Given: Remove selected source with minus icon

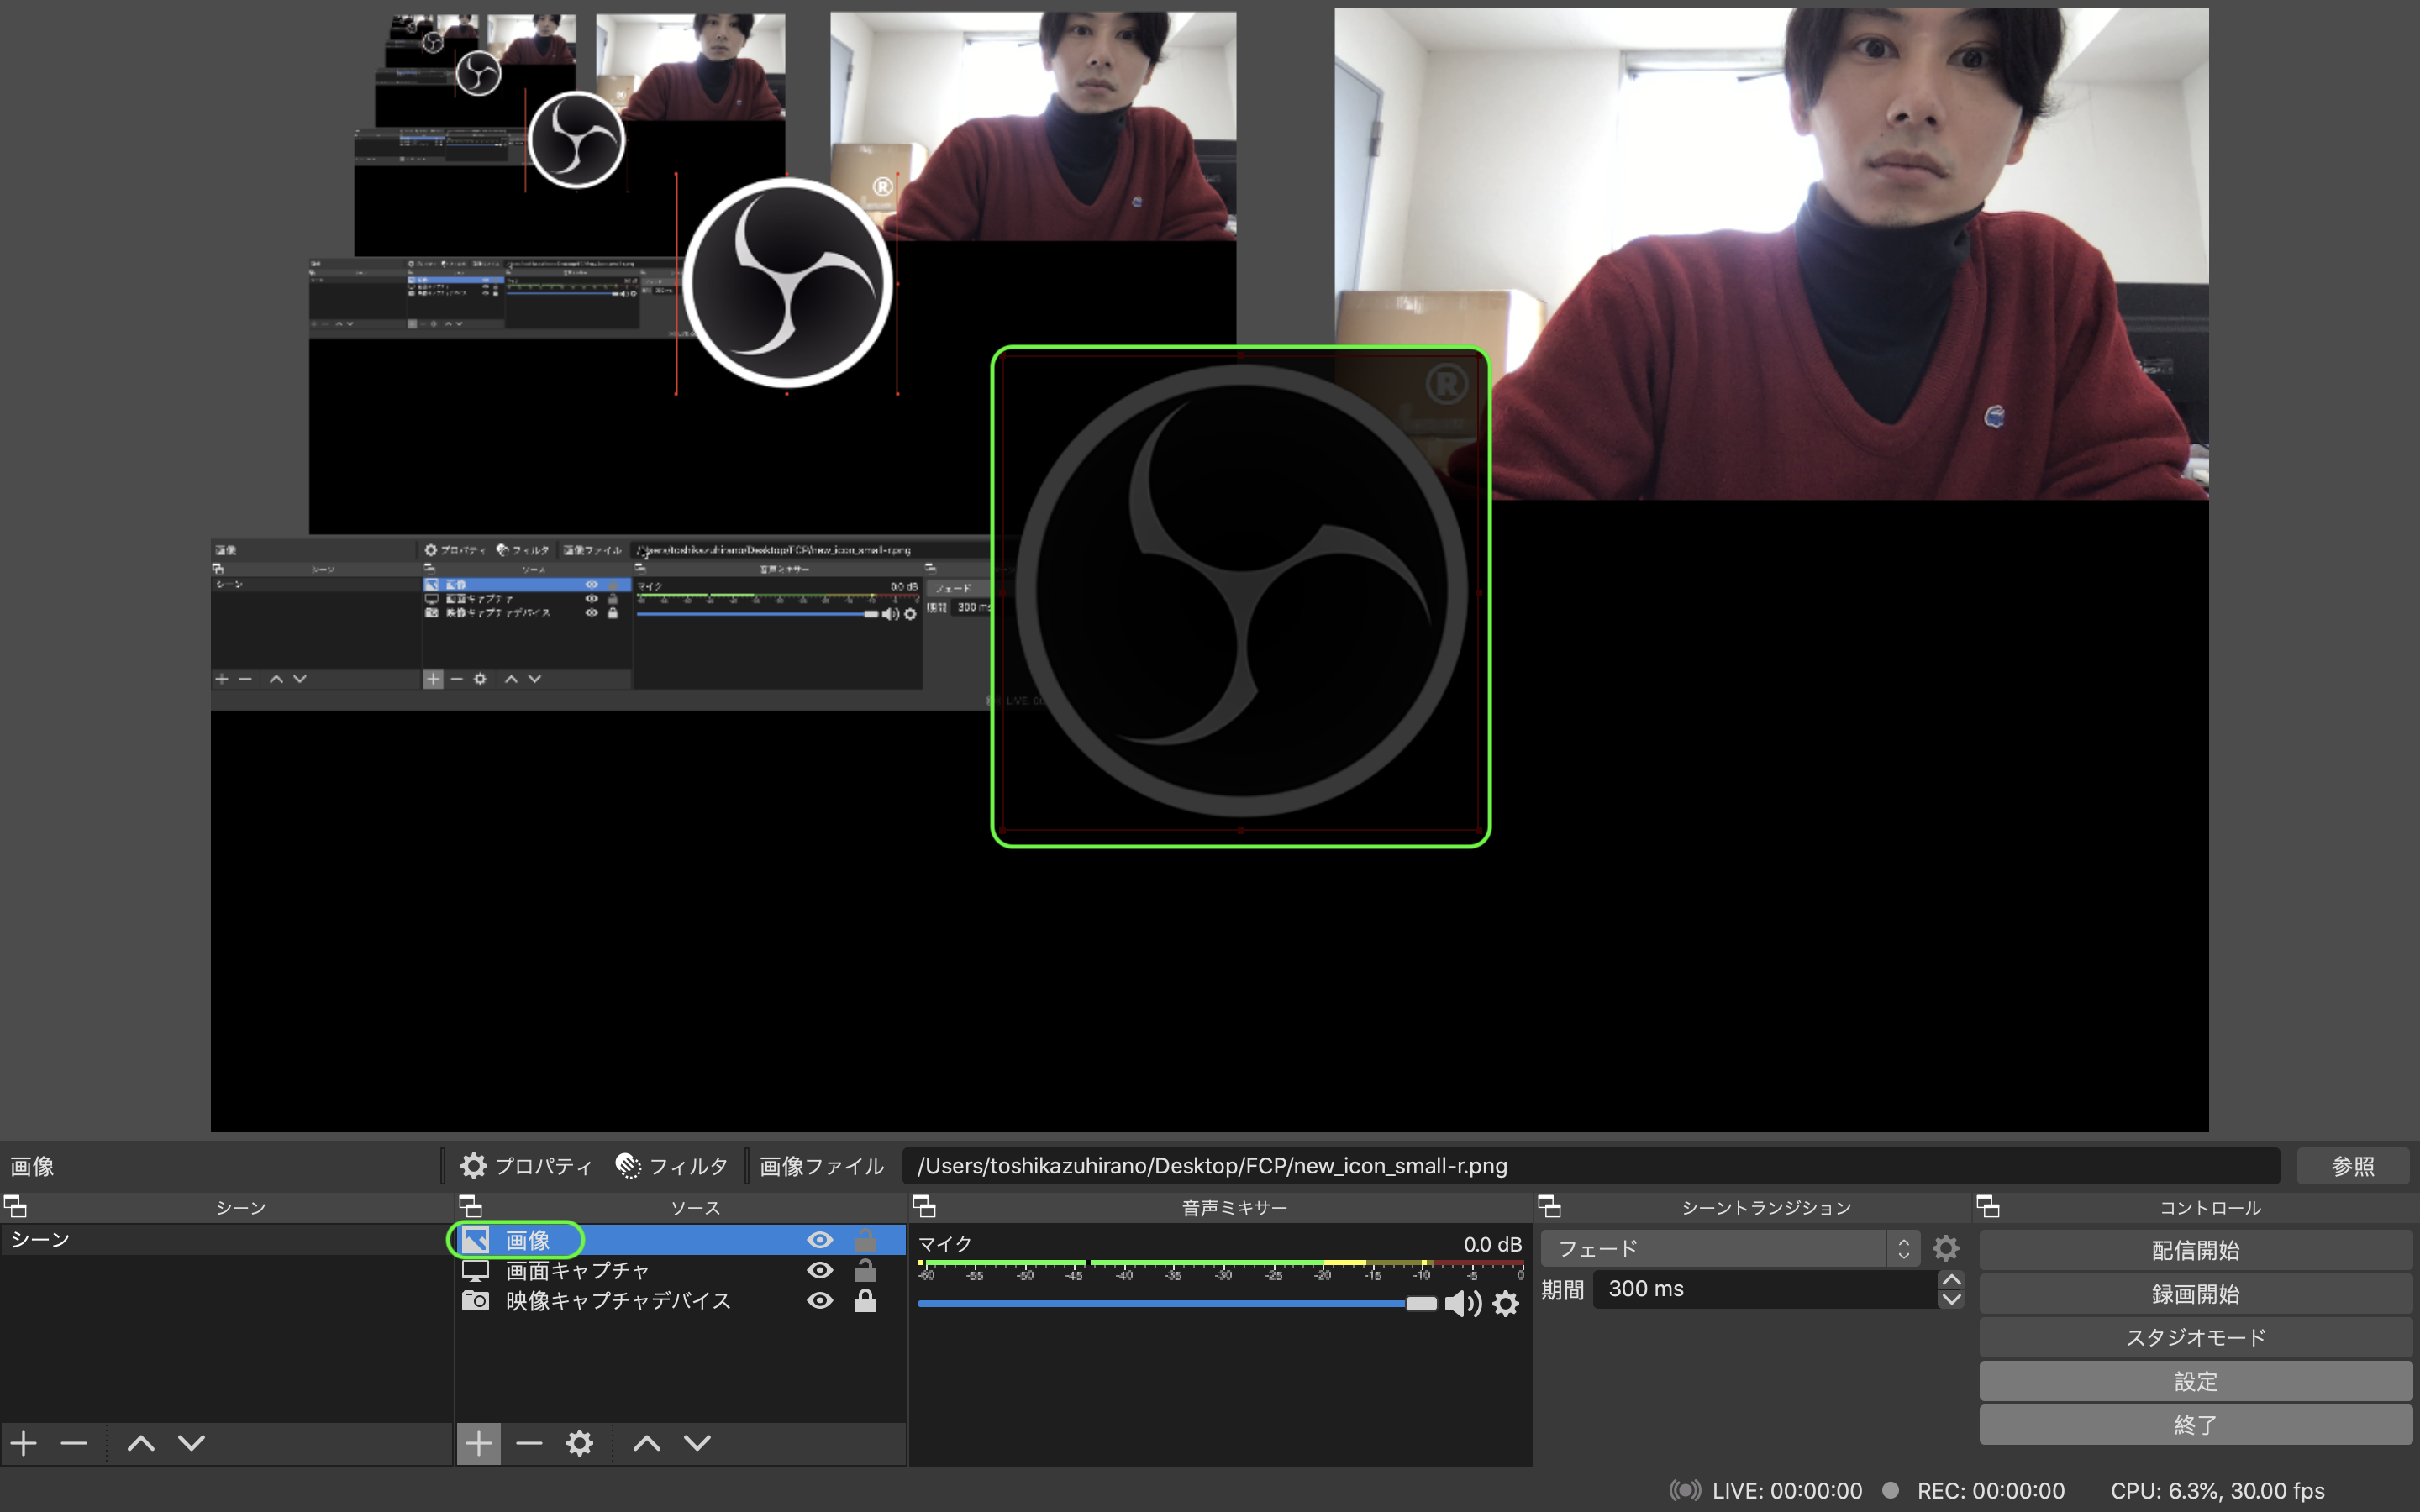Looking at the screenshot, I should [529, 1443].
